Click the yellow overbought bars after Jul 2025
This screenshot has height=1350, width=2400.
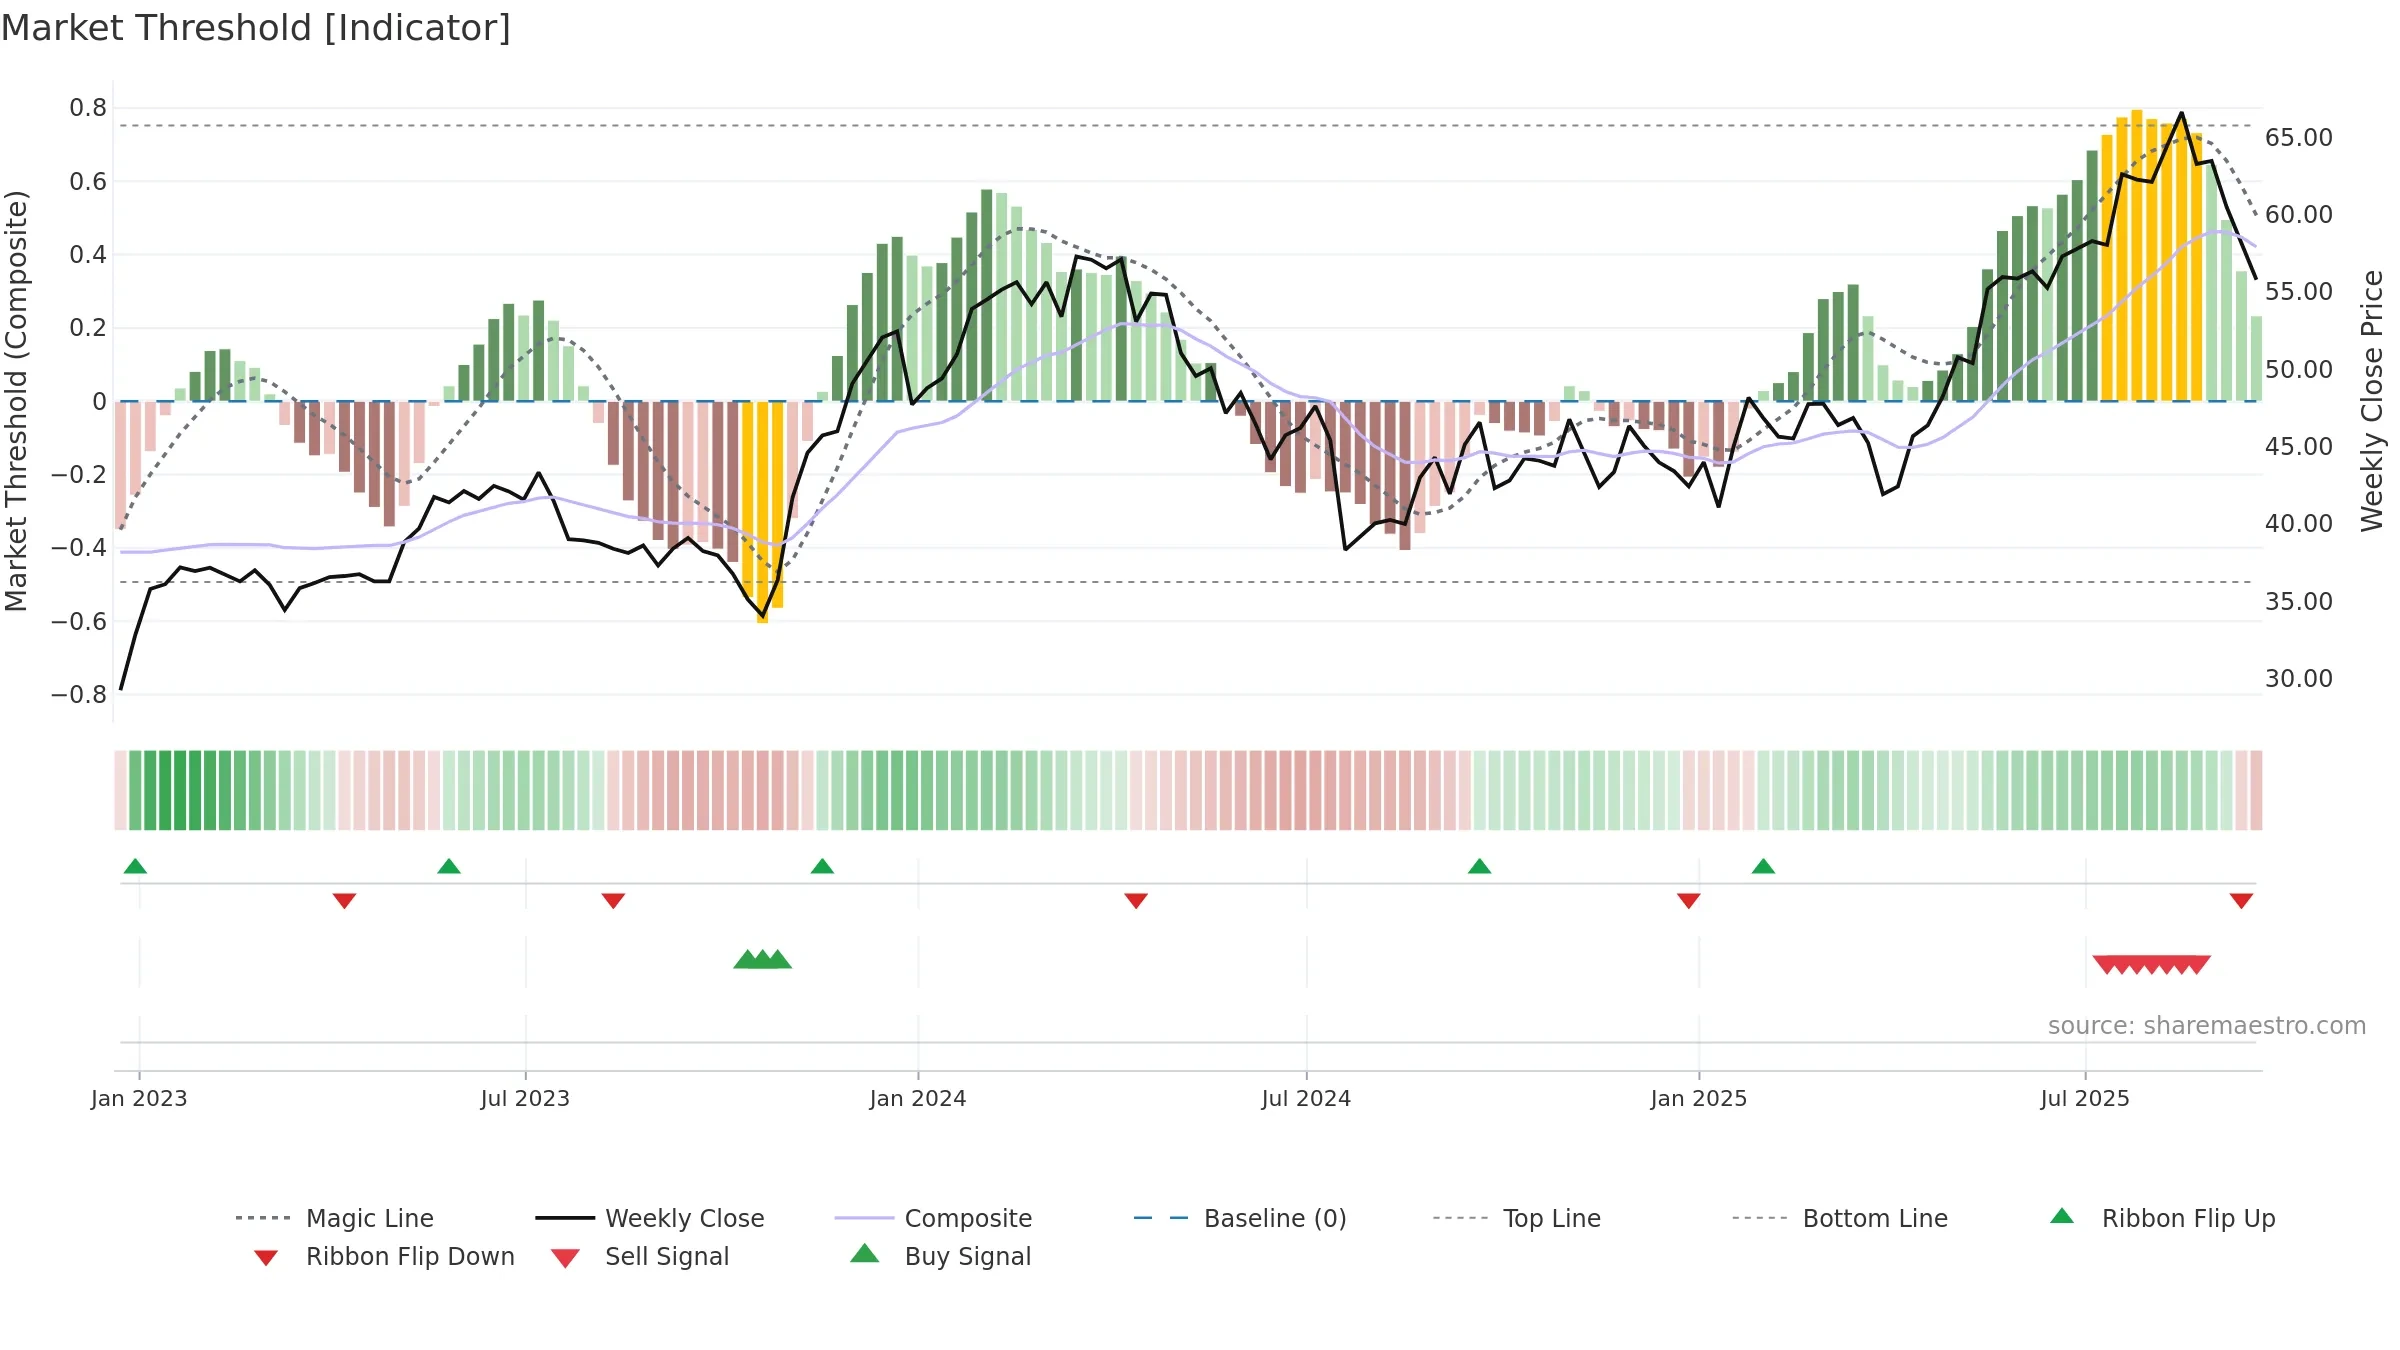[x=2151, y=255]
